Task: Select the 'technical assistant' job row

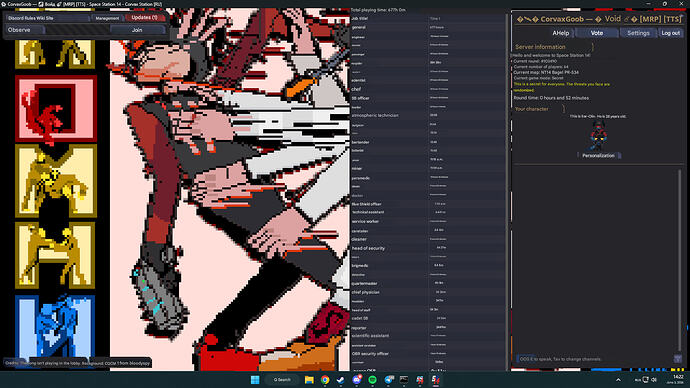Action: point(428,212)
